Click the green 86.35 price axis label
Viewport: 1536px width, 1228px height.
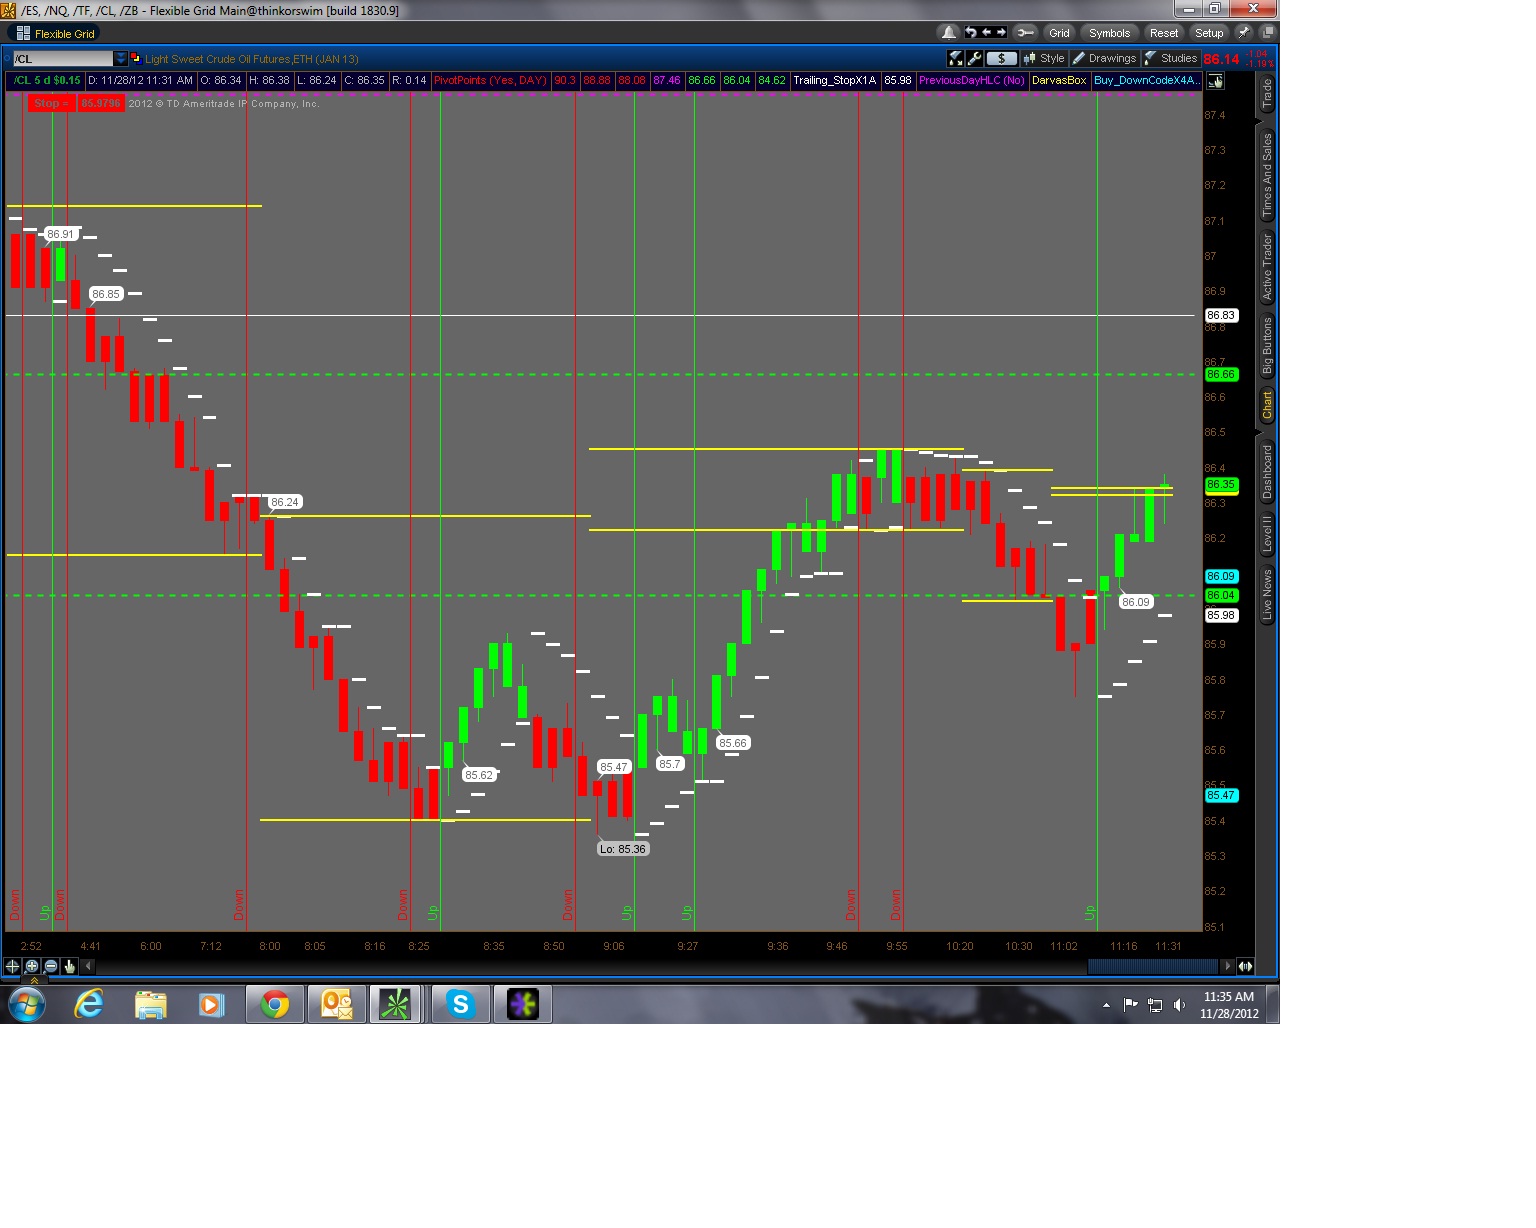pos(1221,484)
